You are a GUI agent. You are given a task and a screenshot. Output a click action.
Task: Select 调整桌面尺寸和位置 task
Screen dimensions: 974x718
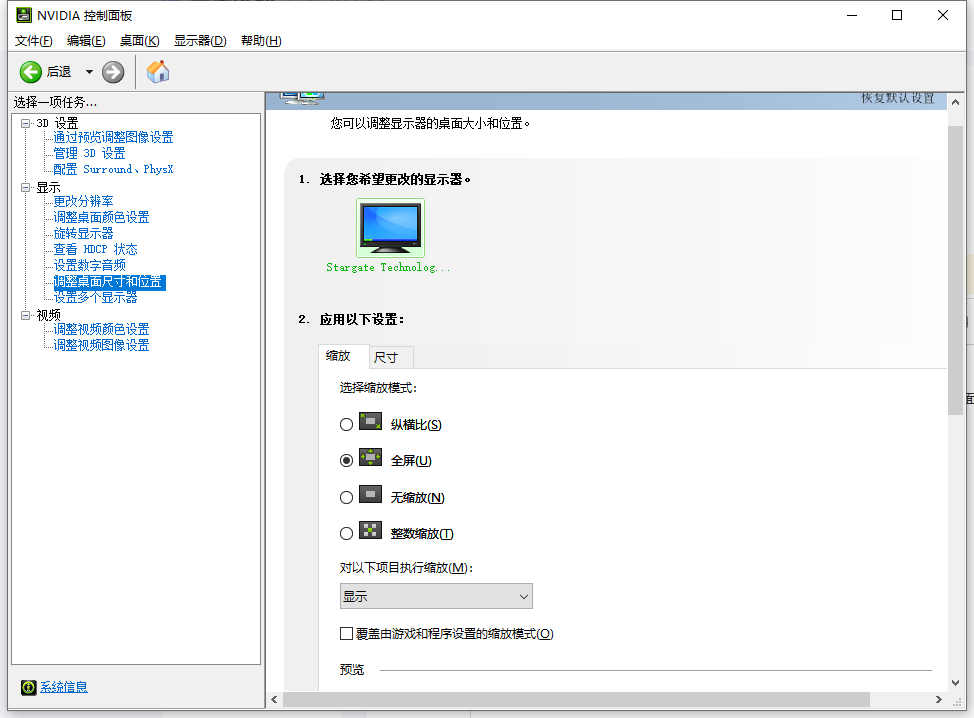[x=109, y=282]
